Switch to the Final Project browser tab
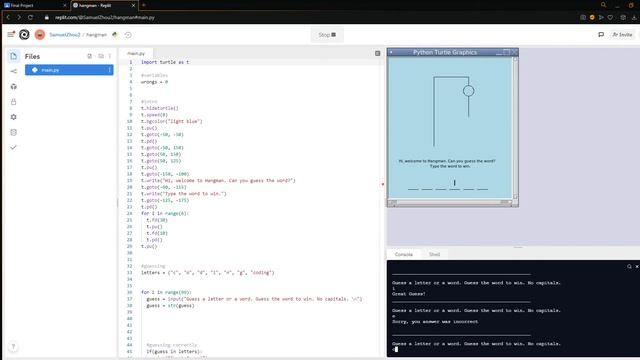This screenshot has height=360, width=640. coord(35,5)
